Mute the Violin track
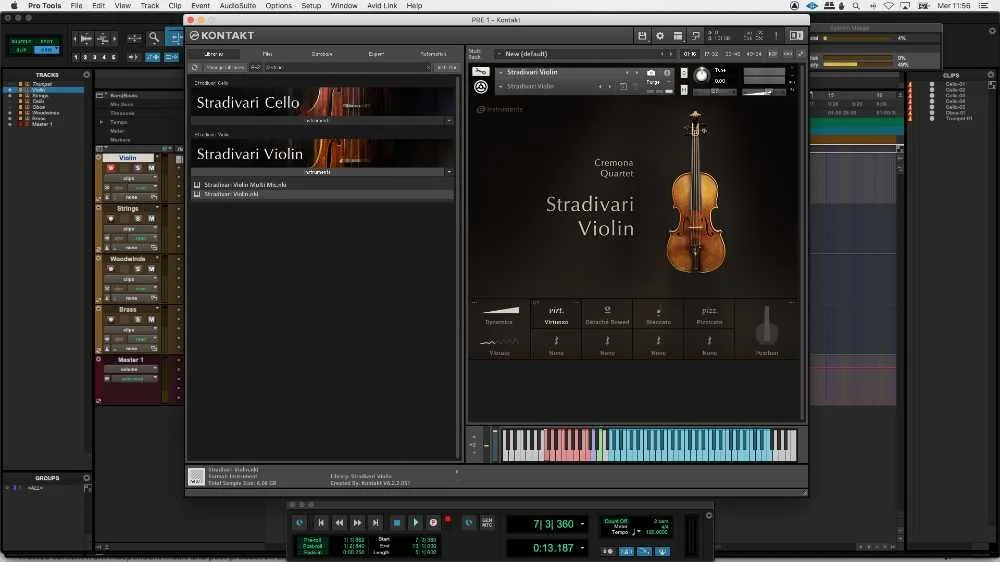1000x562 pixels. click(151, 168)
